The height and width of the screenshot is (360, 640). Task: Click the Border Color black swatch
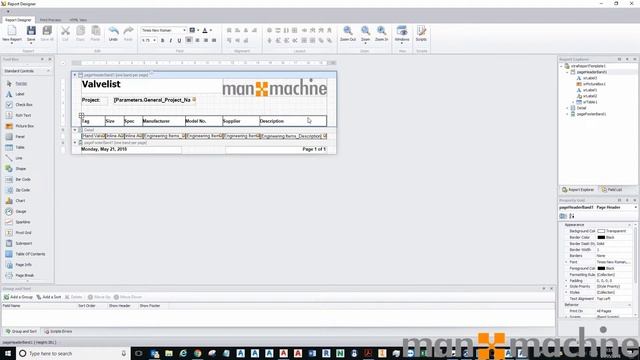click(601, 237)
